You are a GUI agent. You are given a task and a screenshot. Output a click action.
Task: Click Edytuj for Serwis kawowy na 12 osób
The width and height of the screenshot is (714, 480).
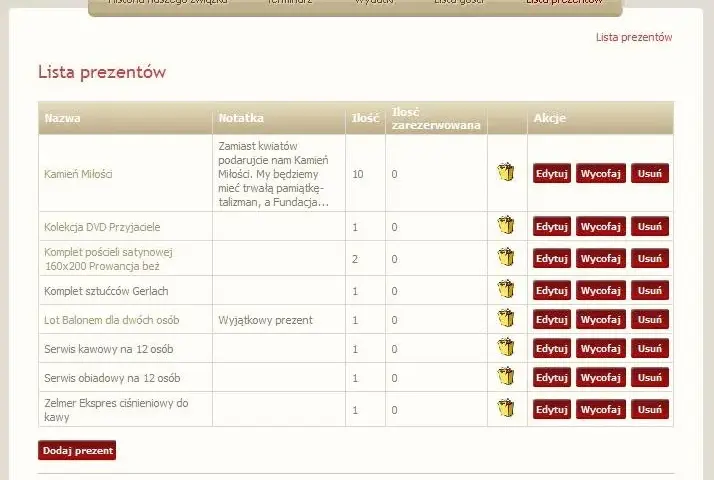pyautogui.click(x=551, y=348)
